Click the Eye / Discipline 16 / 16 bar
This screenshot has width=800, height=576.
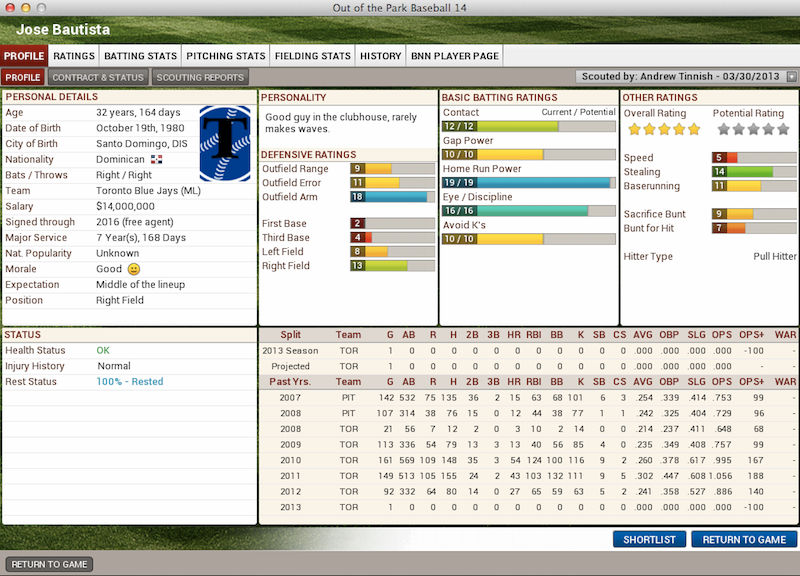[529, 211]
